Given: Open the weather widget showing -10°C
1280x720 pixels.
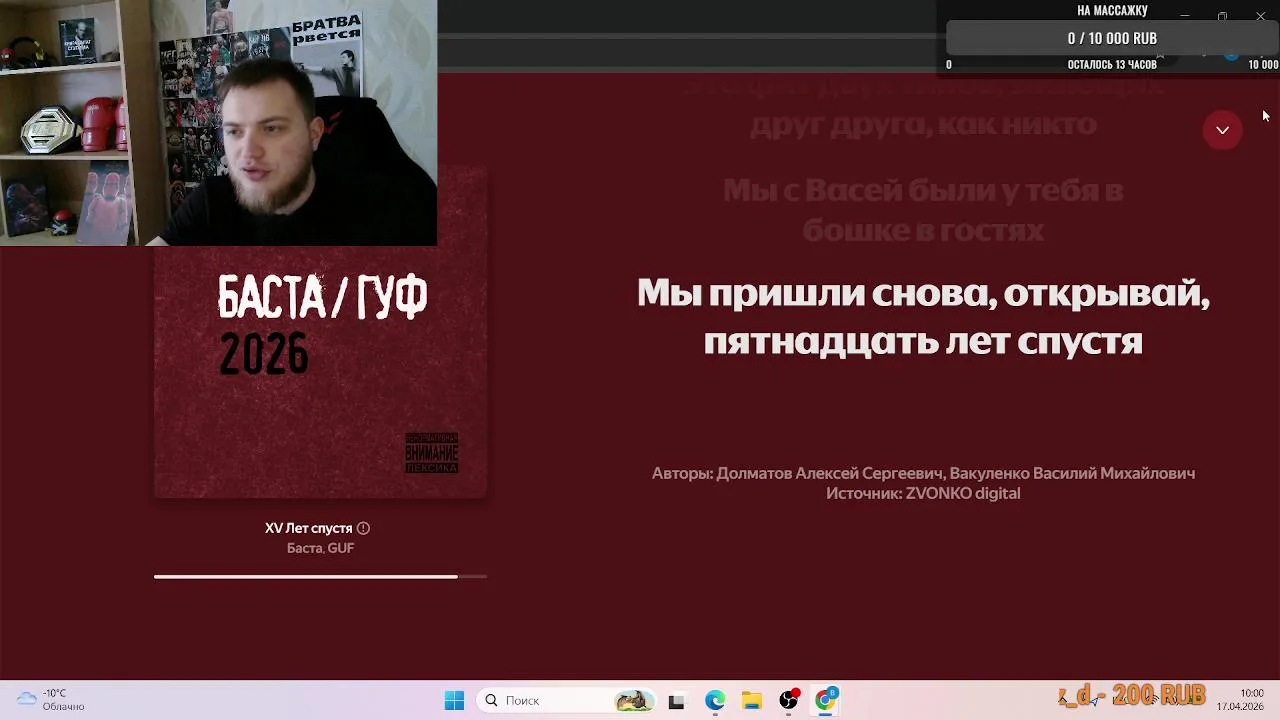Looking at the screenshot, I should tap(51, 700).
